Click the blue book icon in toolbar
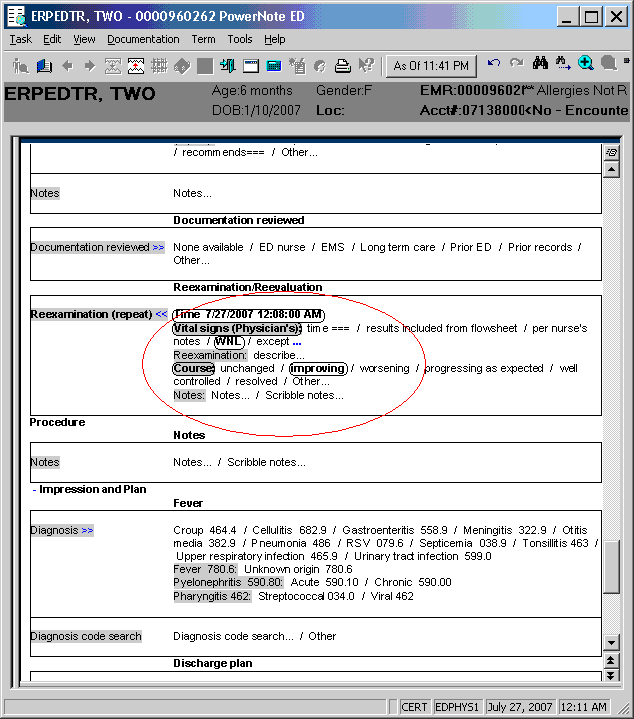Viewport: 634px width, 719px height. 44,66
